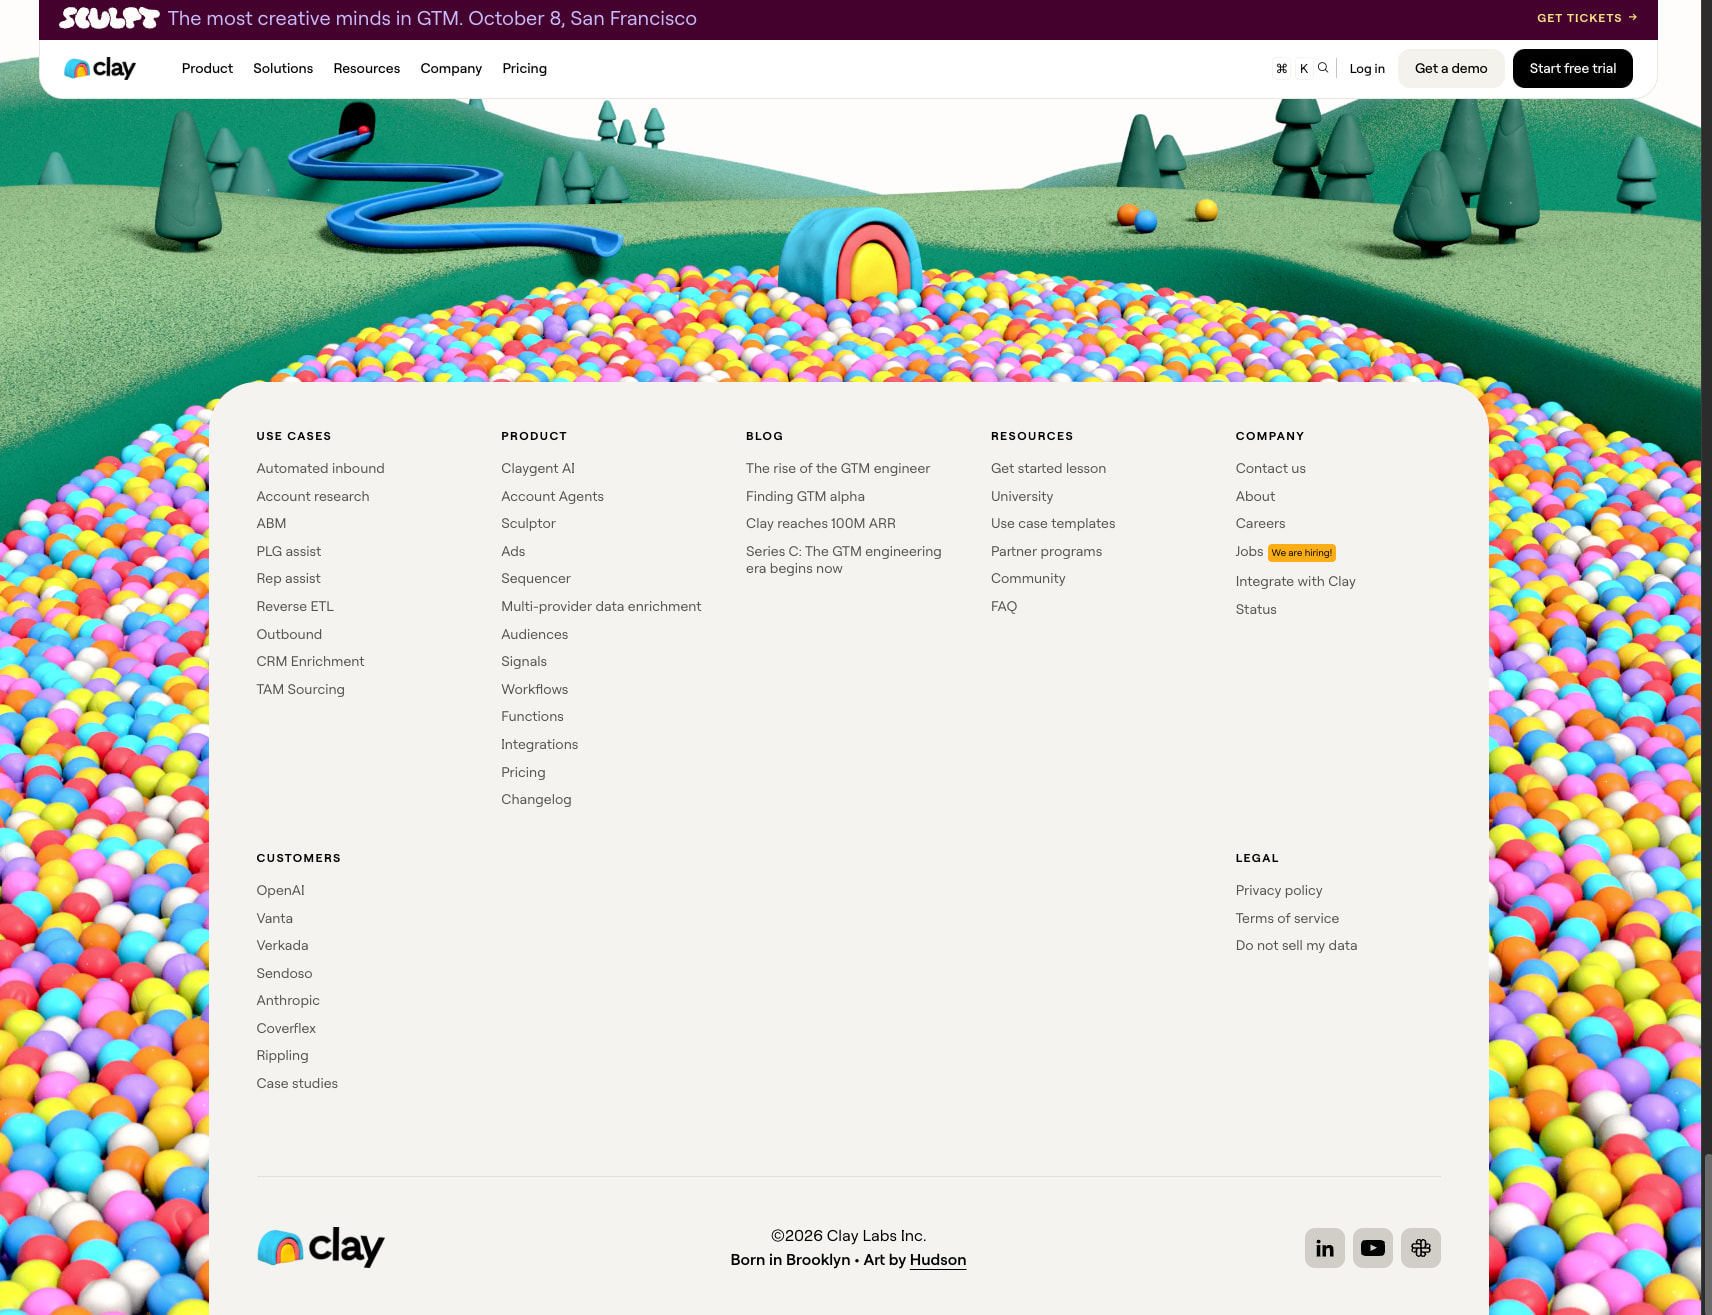Click the Log in link
Viewport: 1712px width, 1315px height.
[1367, 68]
